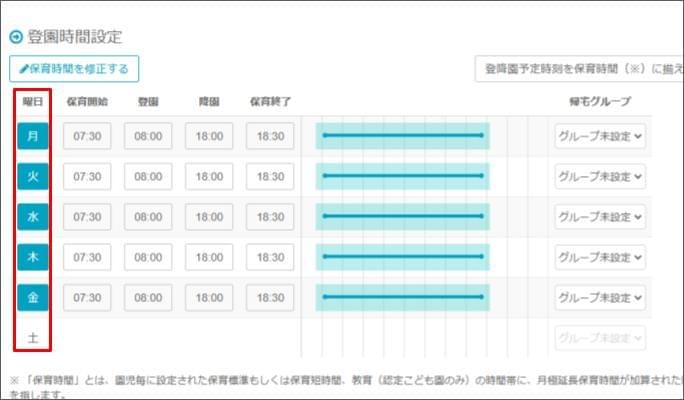684x400 pixels.
Task: Toggle the 金 (Friday) day button
Action: coord(32,297)
